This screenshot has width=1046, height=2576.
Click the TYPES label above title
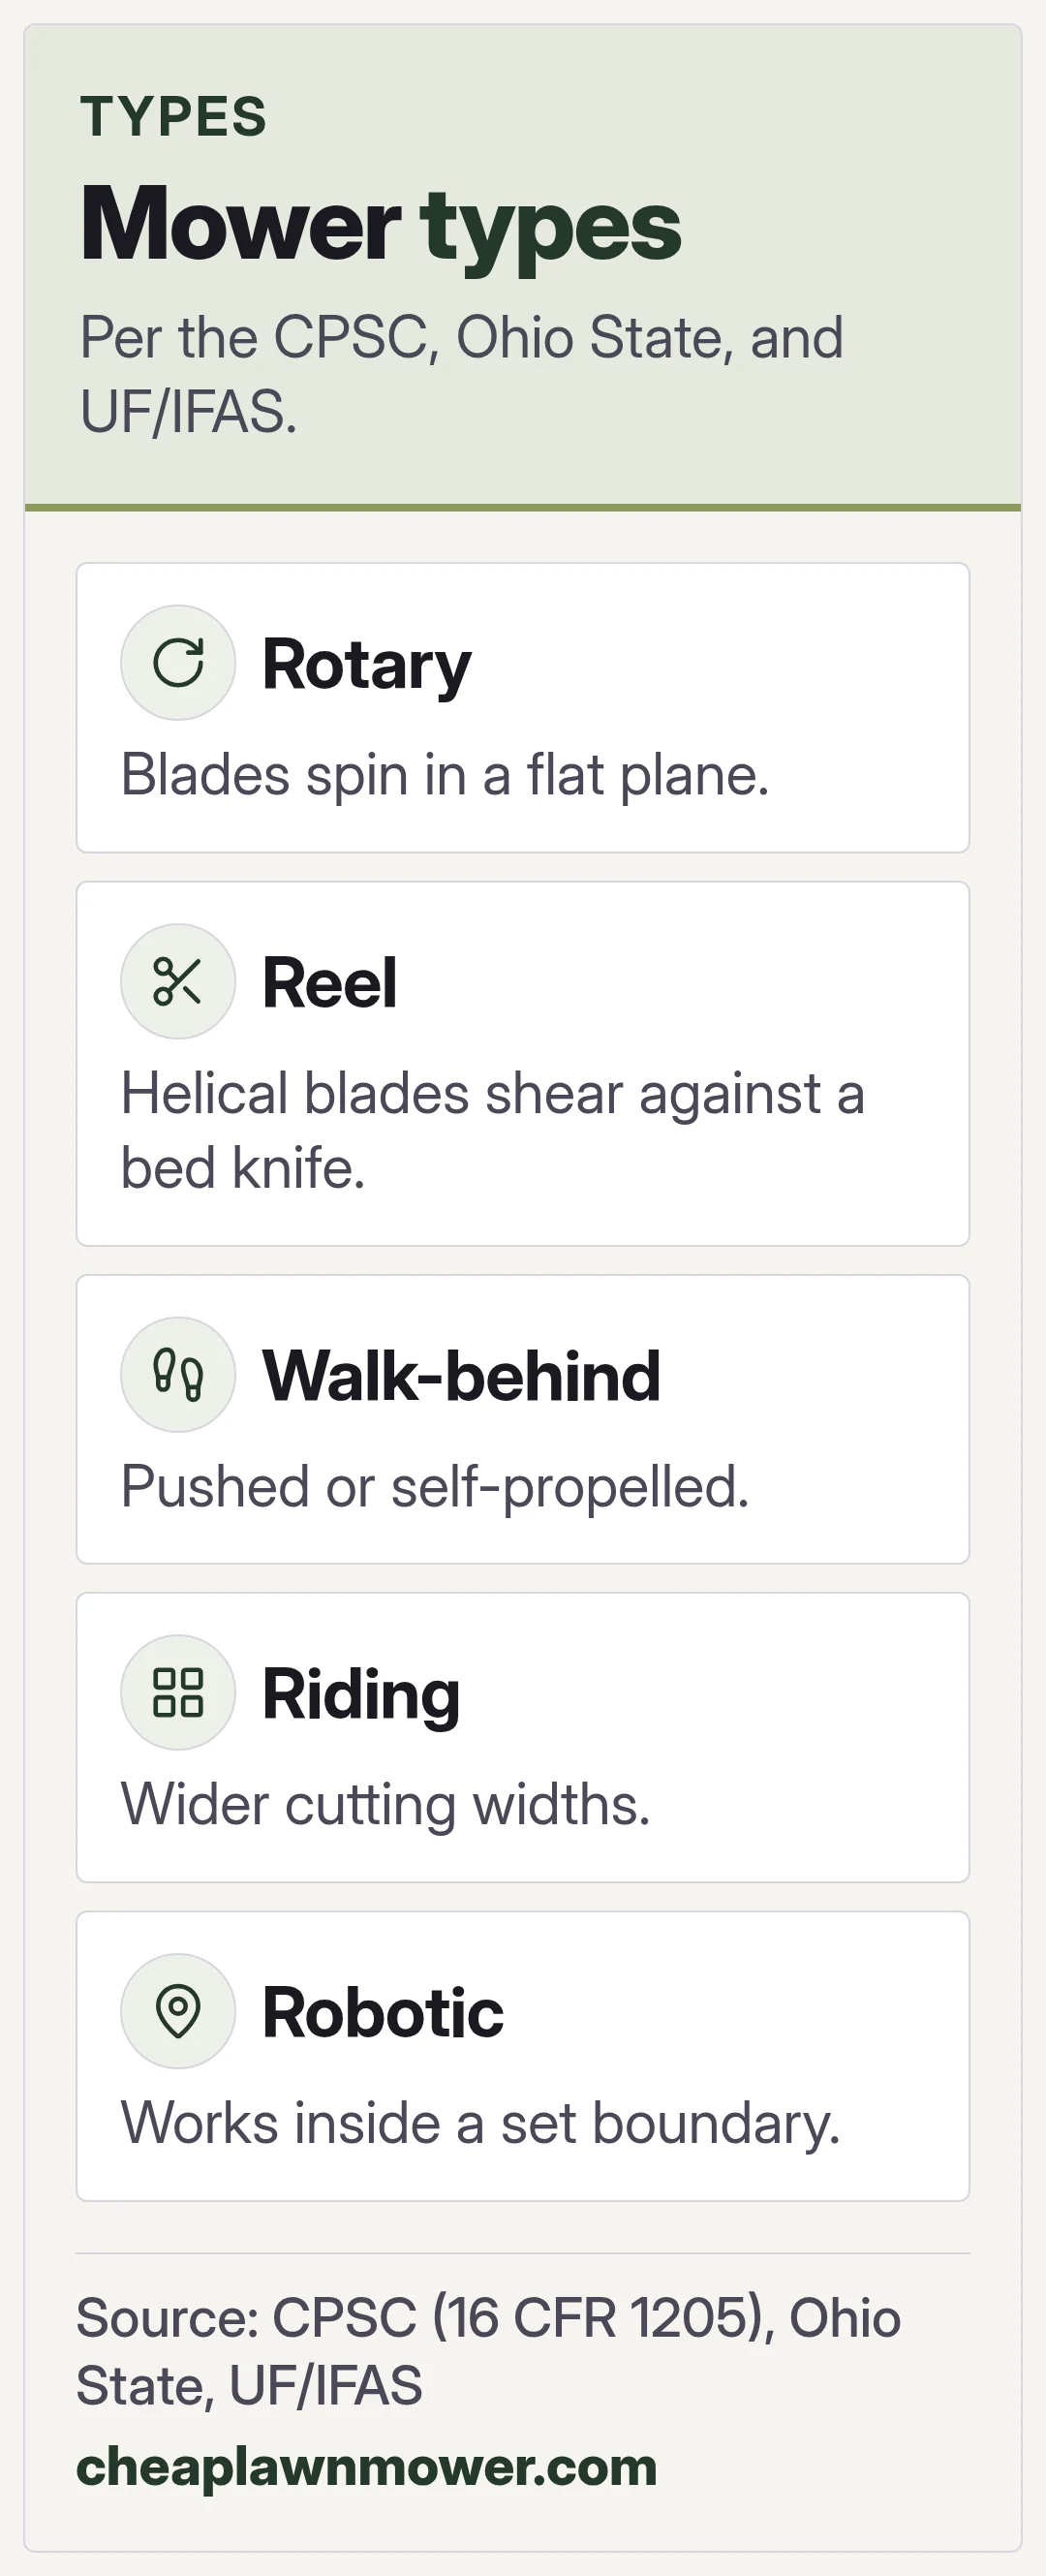point(174,117)
